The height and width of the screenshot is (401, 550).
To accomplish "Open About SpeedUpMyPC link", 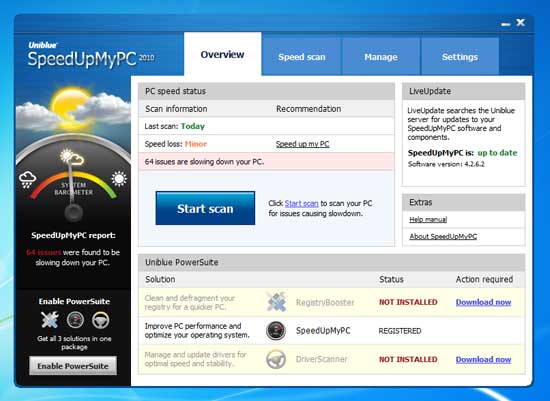I will tap(443, 236).
